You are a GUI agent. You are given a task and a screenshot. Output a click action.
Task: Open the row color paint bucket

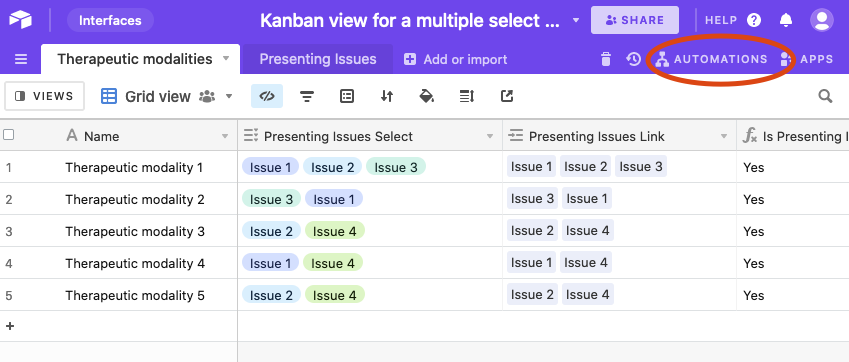(x=427, y=96)
